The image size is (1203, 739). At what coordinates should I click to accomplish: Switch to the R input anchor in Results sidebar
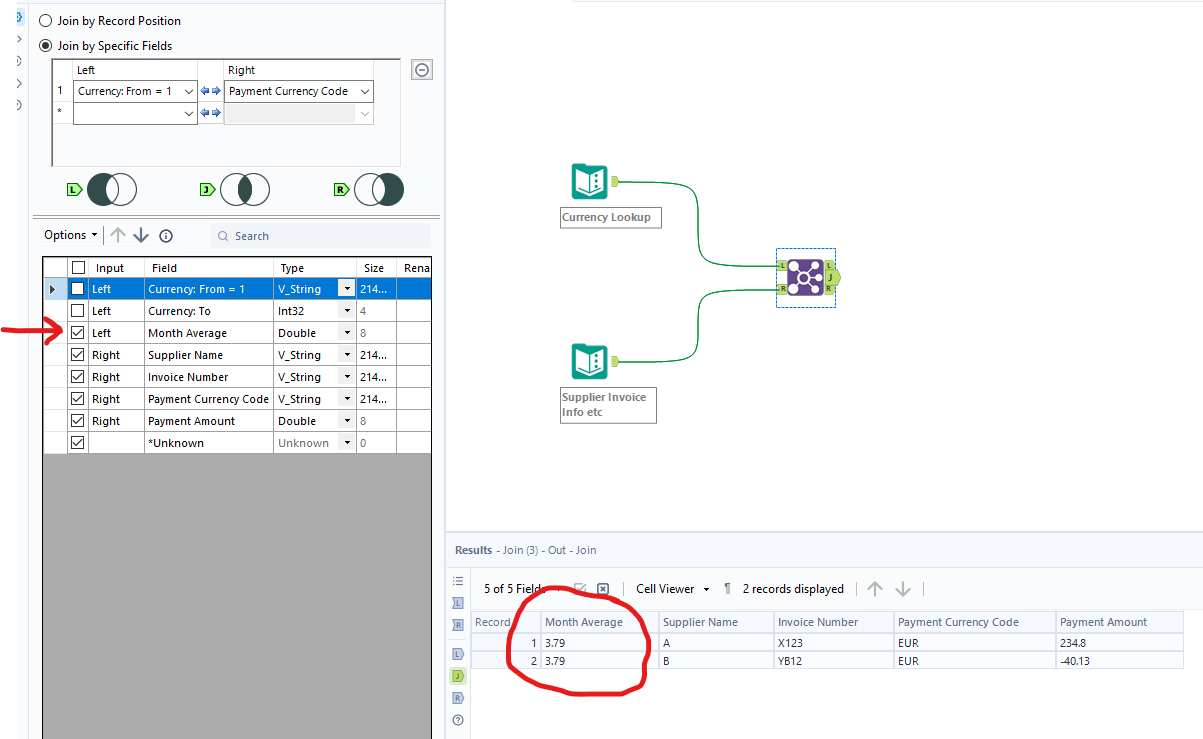(458, 625)
